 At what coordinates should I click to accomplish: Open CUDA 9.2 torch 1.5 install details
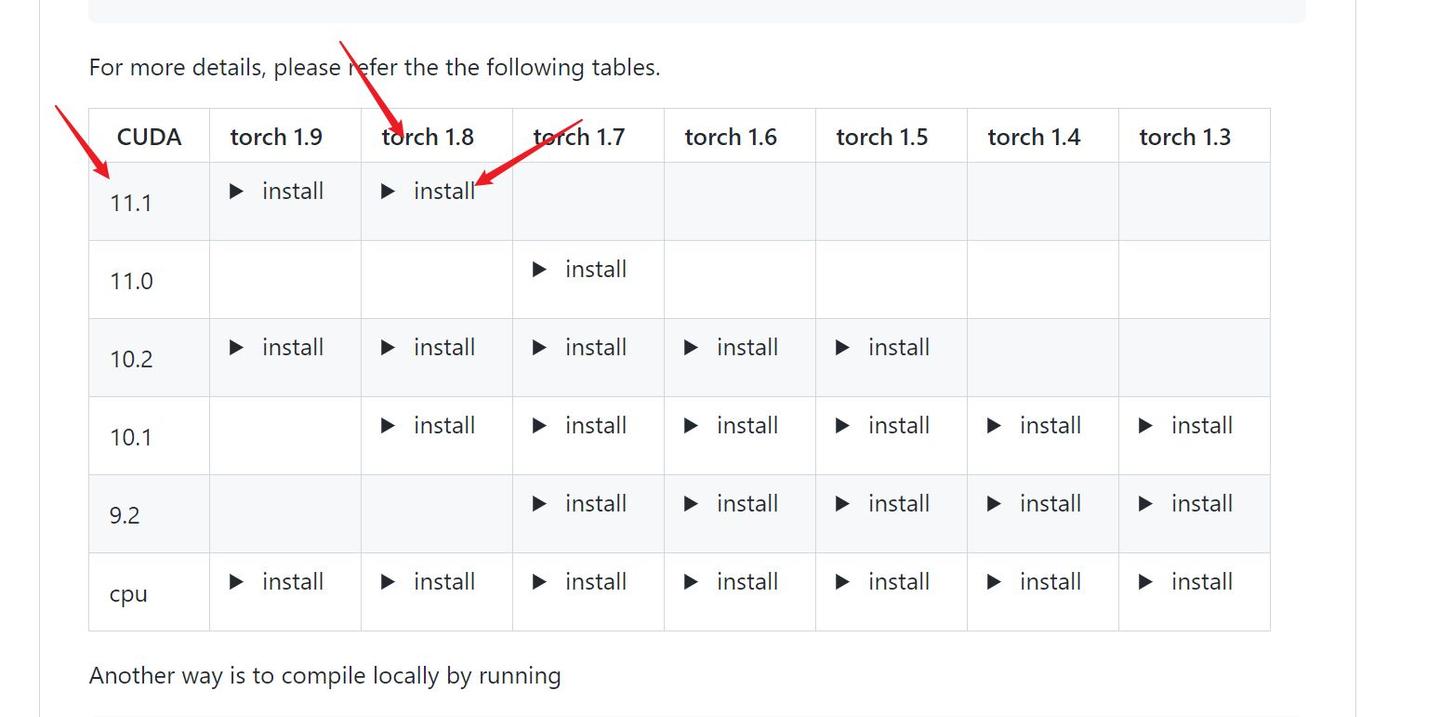884,503
